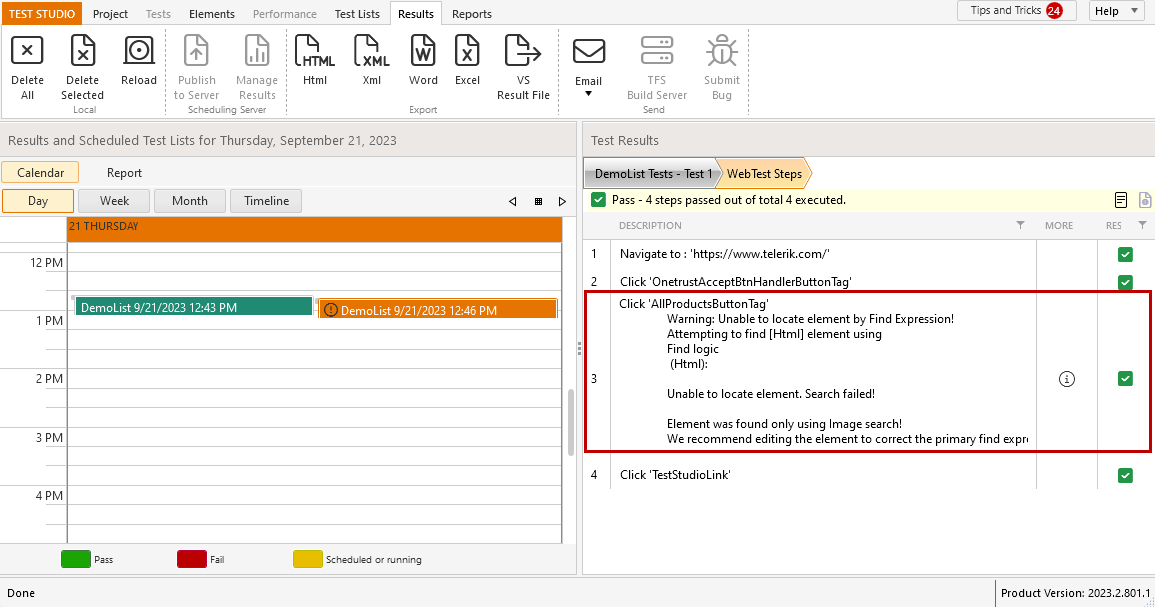This screenshot has height=607, width=1155.
Task: Click the calendar vertical scrollbar
Action: tap(571, 422)
